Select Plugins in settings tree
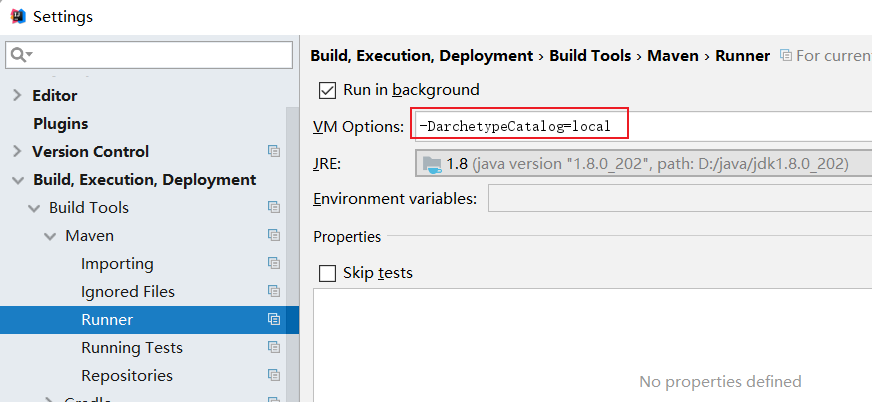872x402 pixels. click(61, 123)
